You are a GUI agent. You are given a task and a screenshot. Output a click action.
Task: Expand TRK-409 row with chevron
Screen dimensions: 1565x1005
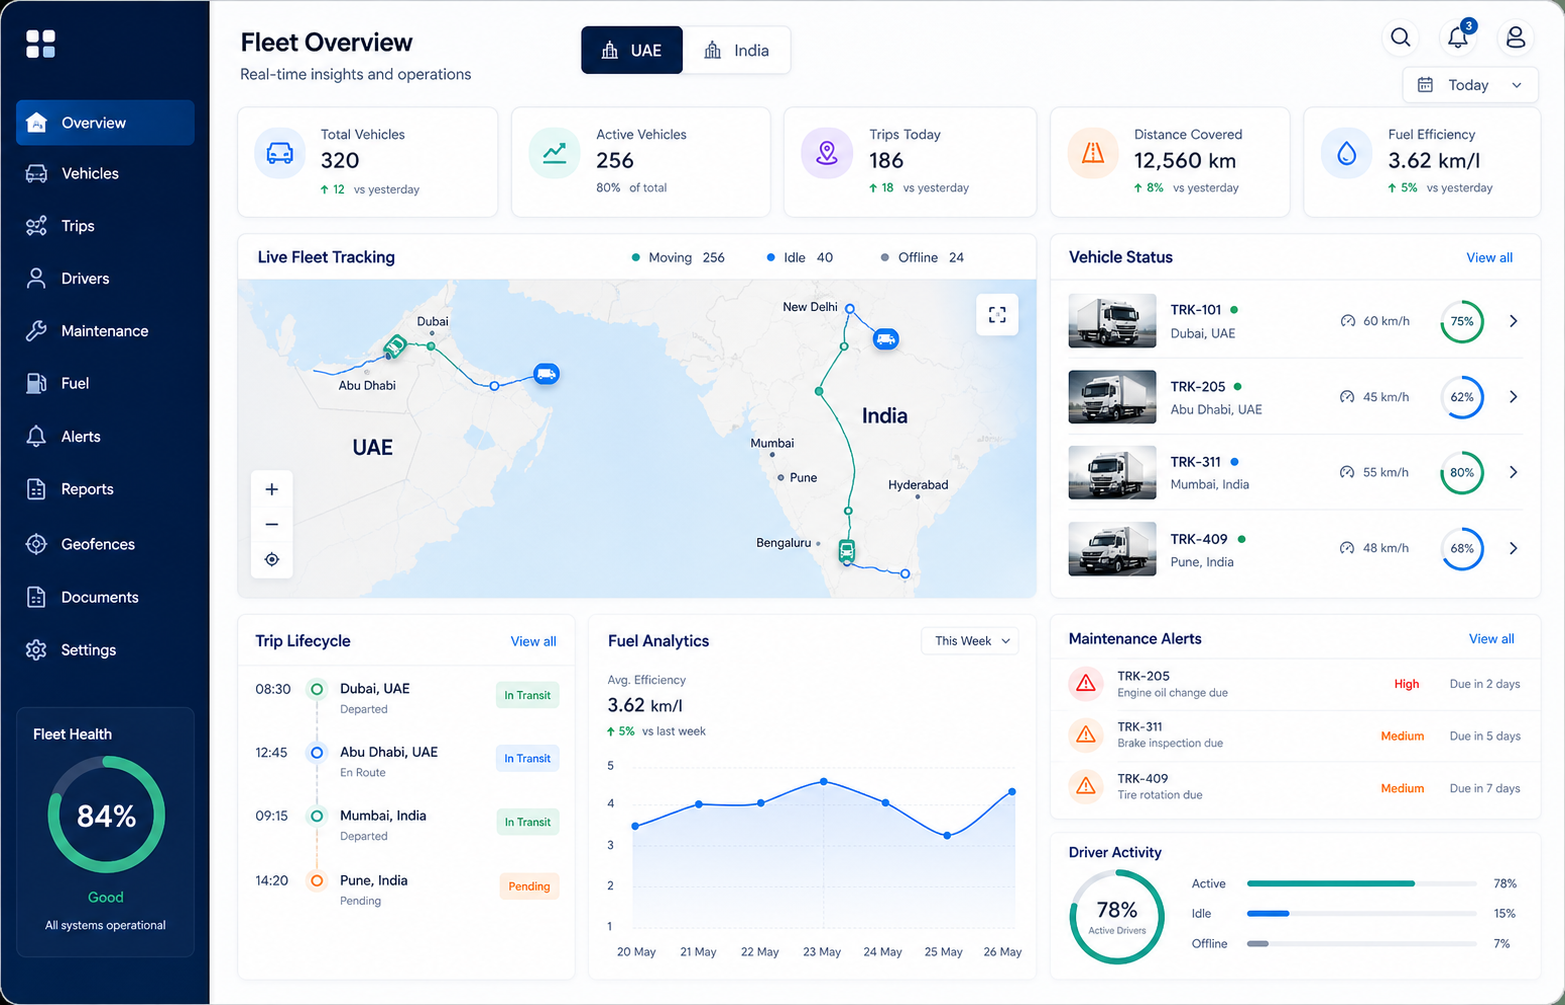1513,548
